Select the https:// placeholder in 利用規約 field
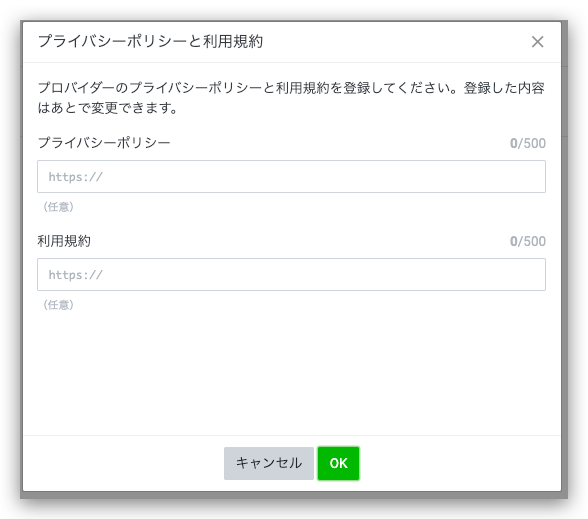 tap(75, 274)
